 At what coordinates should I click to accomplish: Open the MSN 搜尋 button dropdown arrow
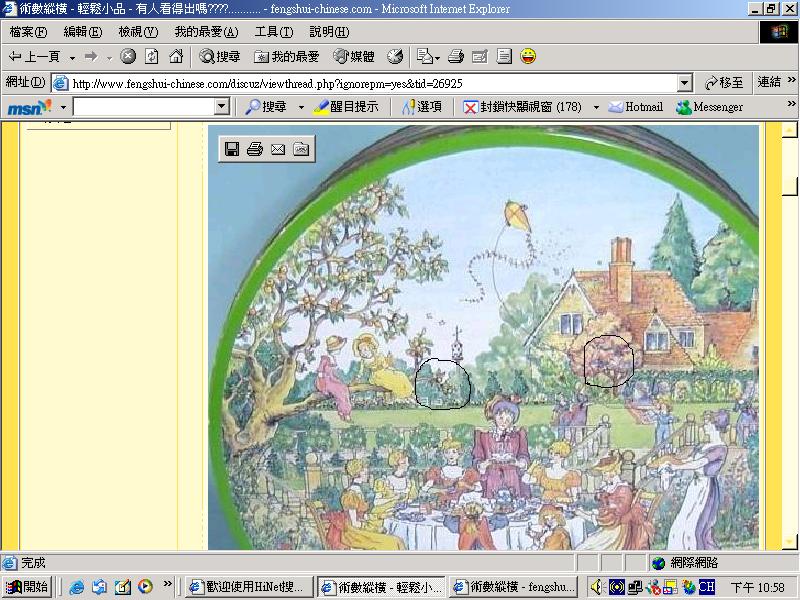[x=301, y=107]
